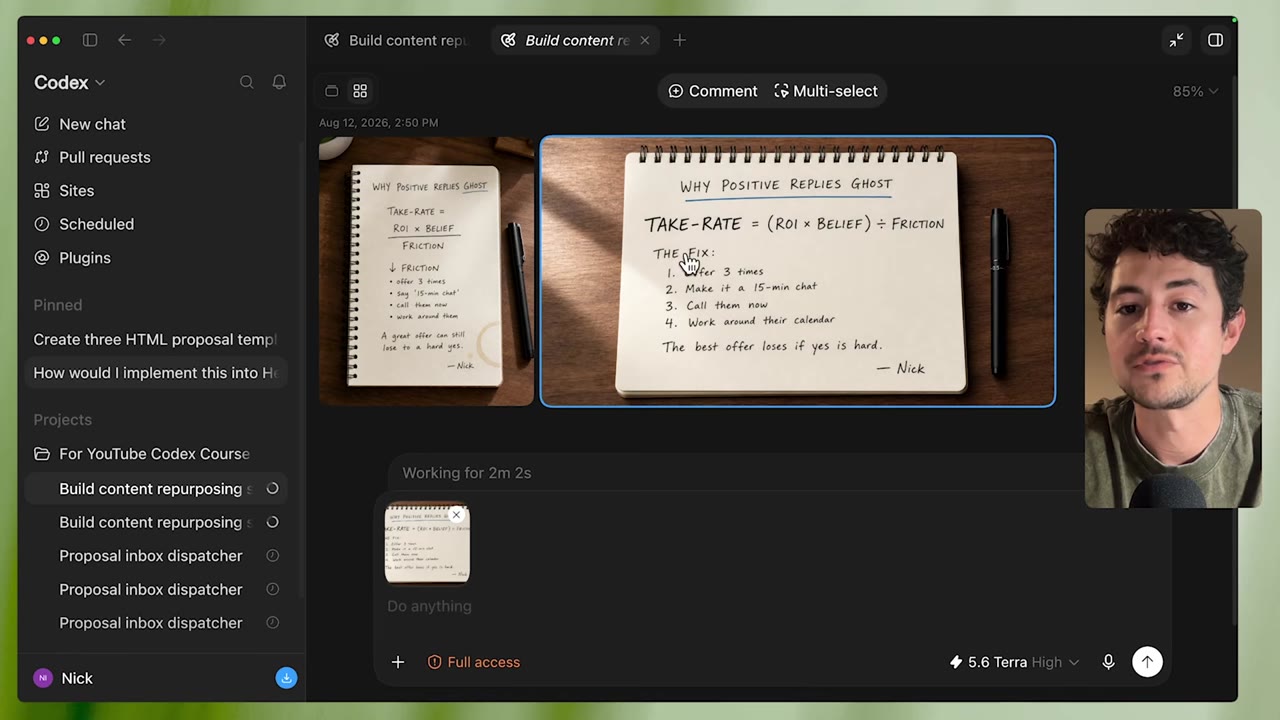The width and height of the screenshot is (1280, 720).
Task: Open the 5.6 Terra High model dropdown
Action: click(x=1014, y=662)
